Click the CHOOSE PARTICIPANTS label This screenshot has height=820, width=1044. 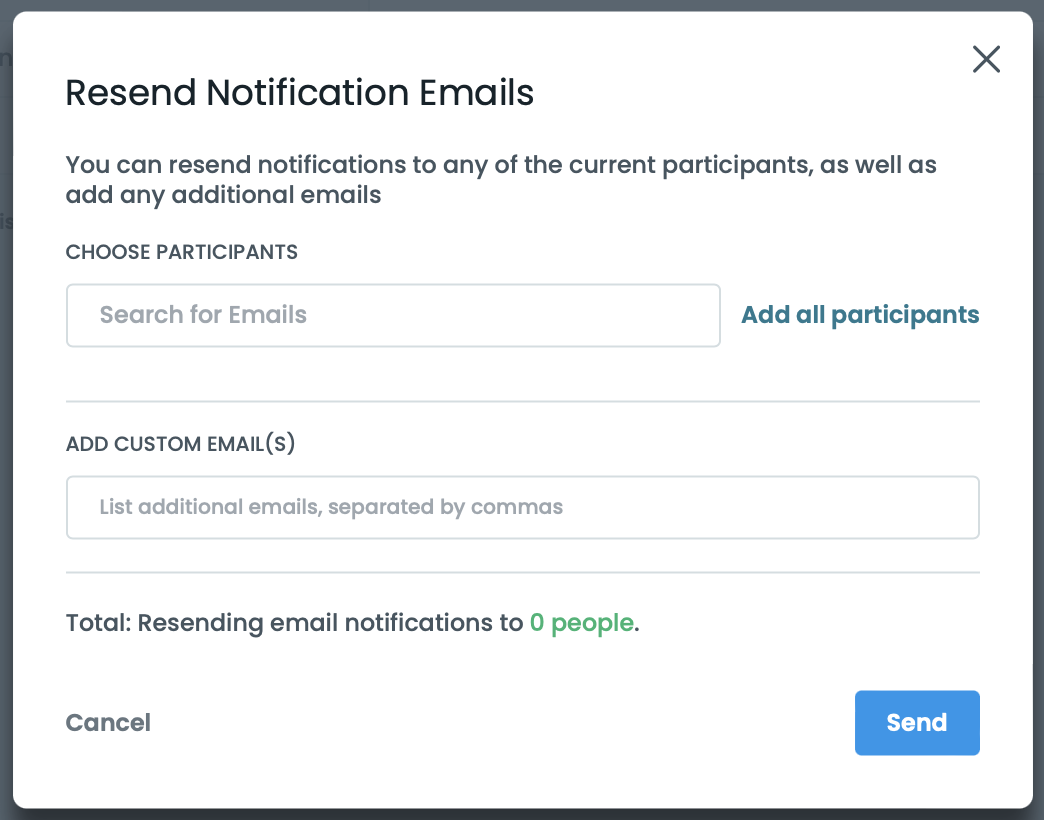tap(182, 252)
